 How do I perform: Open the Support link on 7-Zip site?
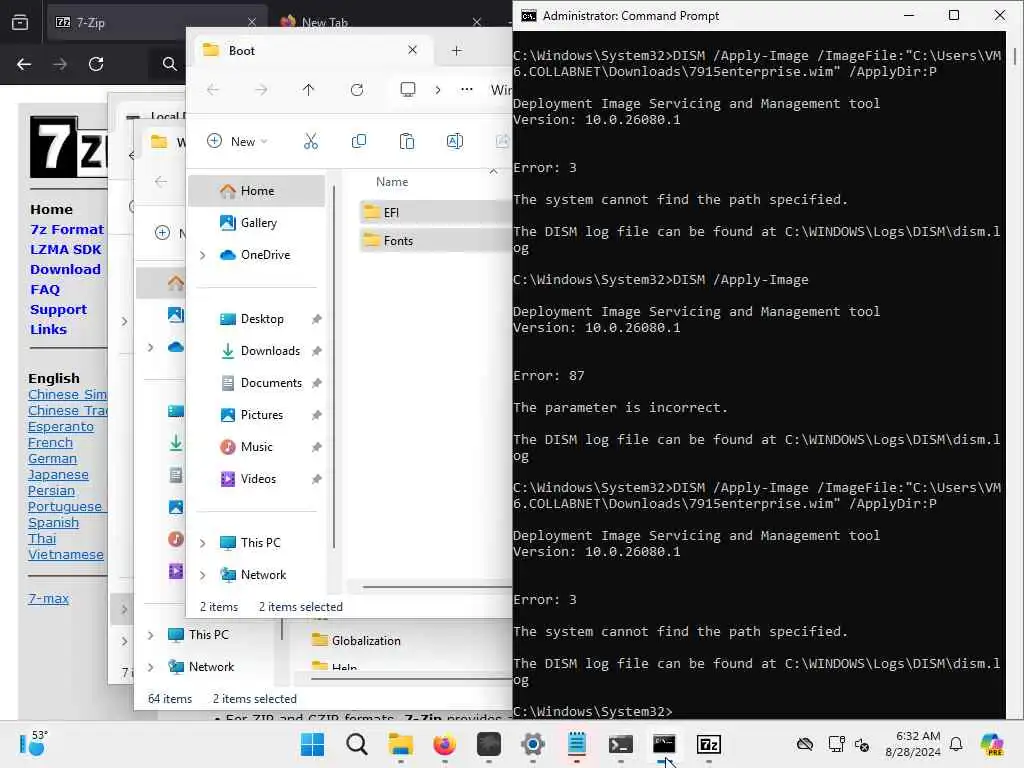point(58,310)
